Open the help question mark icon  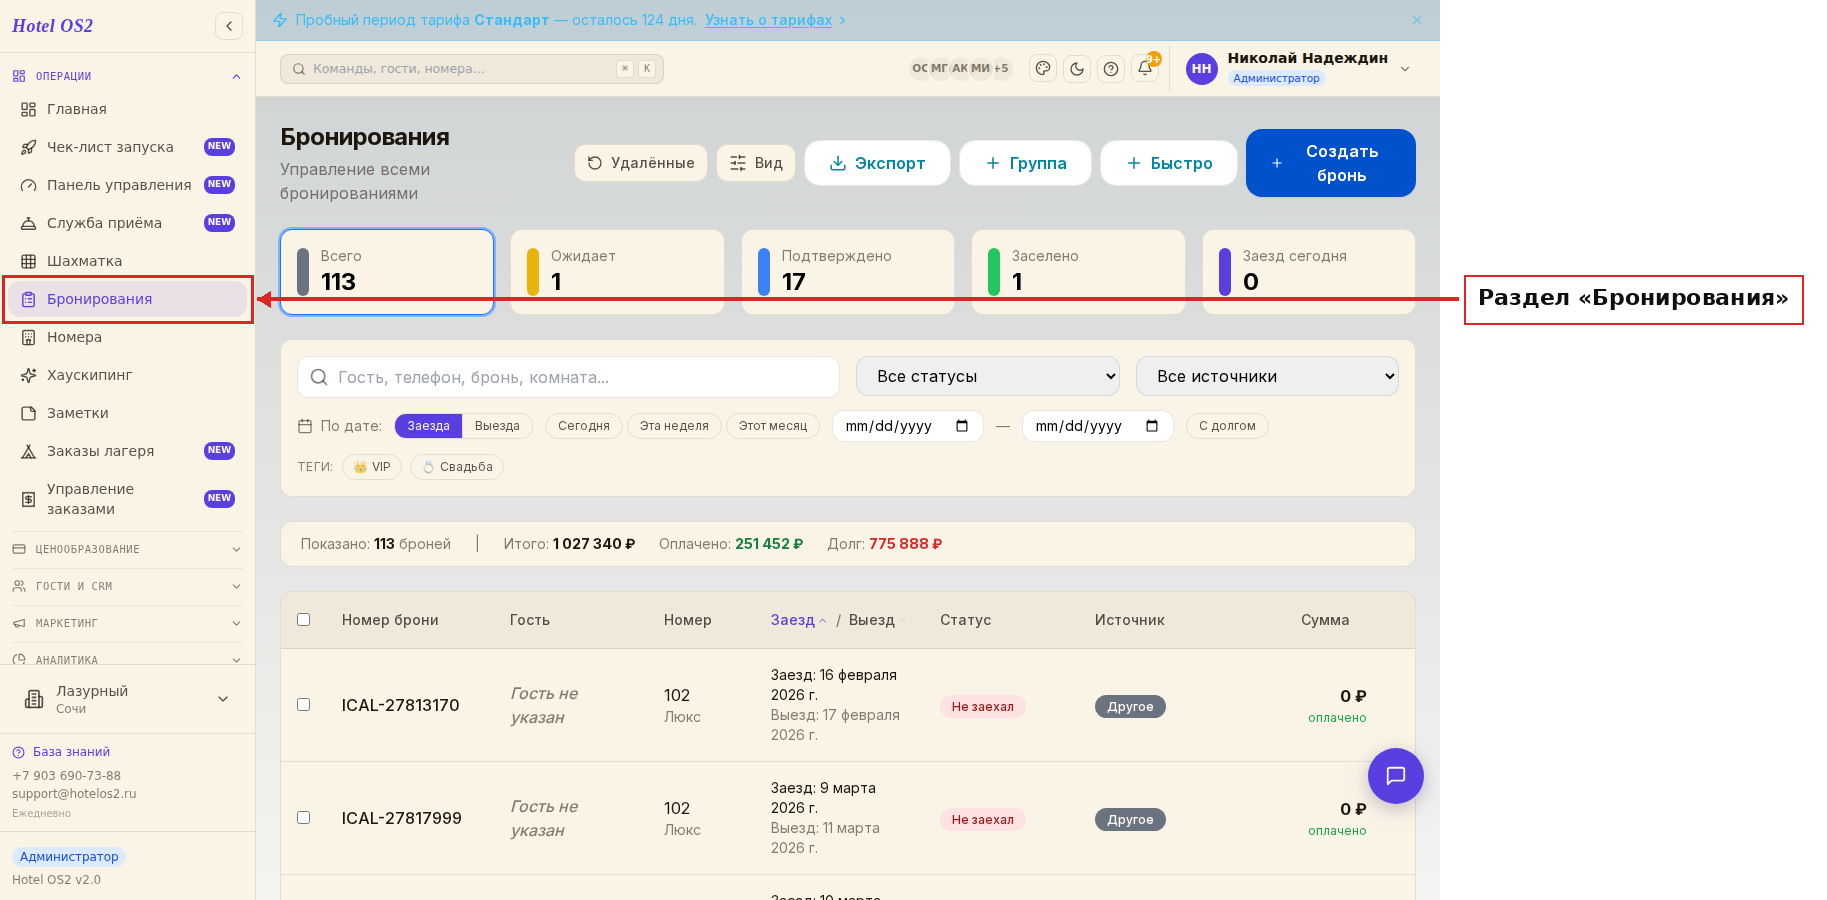(x=1111, y=69)
